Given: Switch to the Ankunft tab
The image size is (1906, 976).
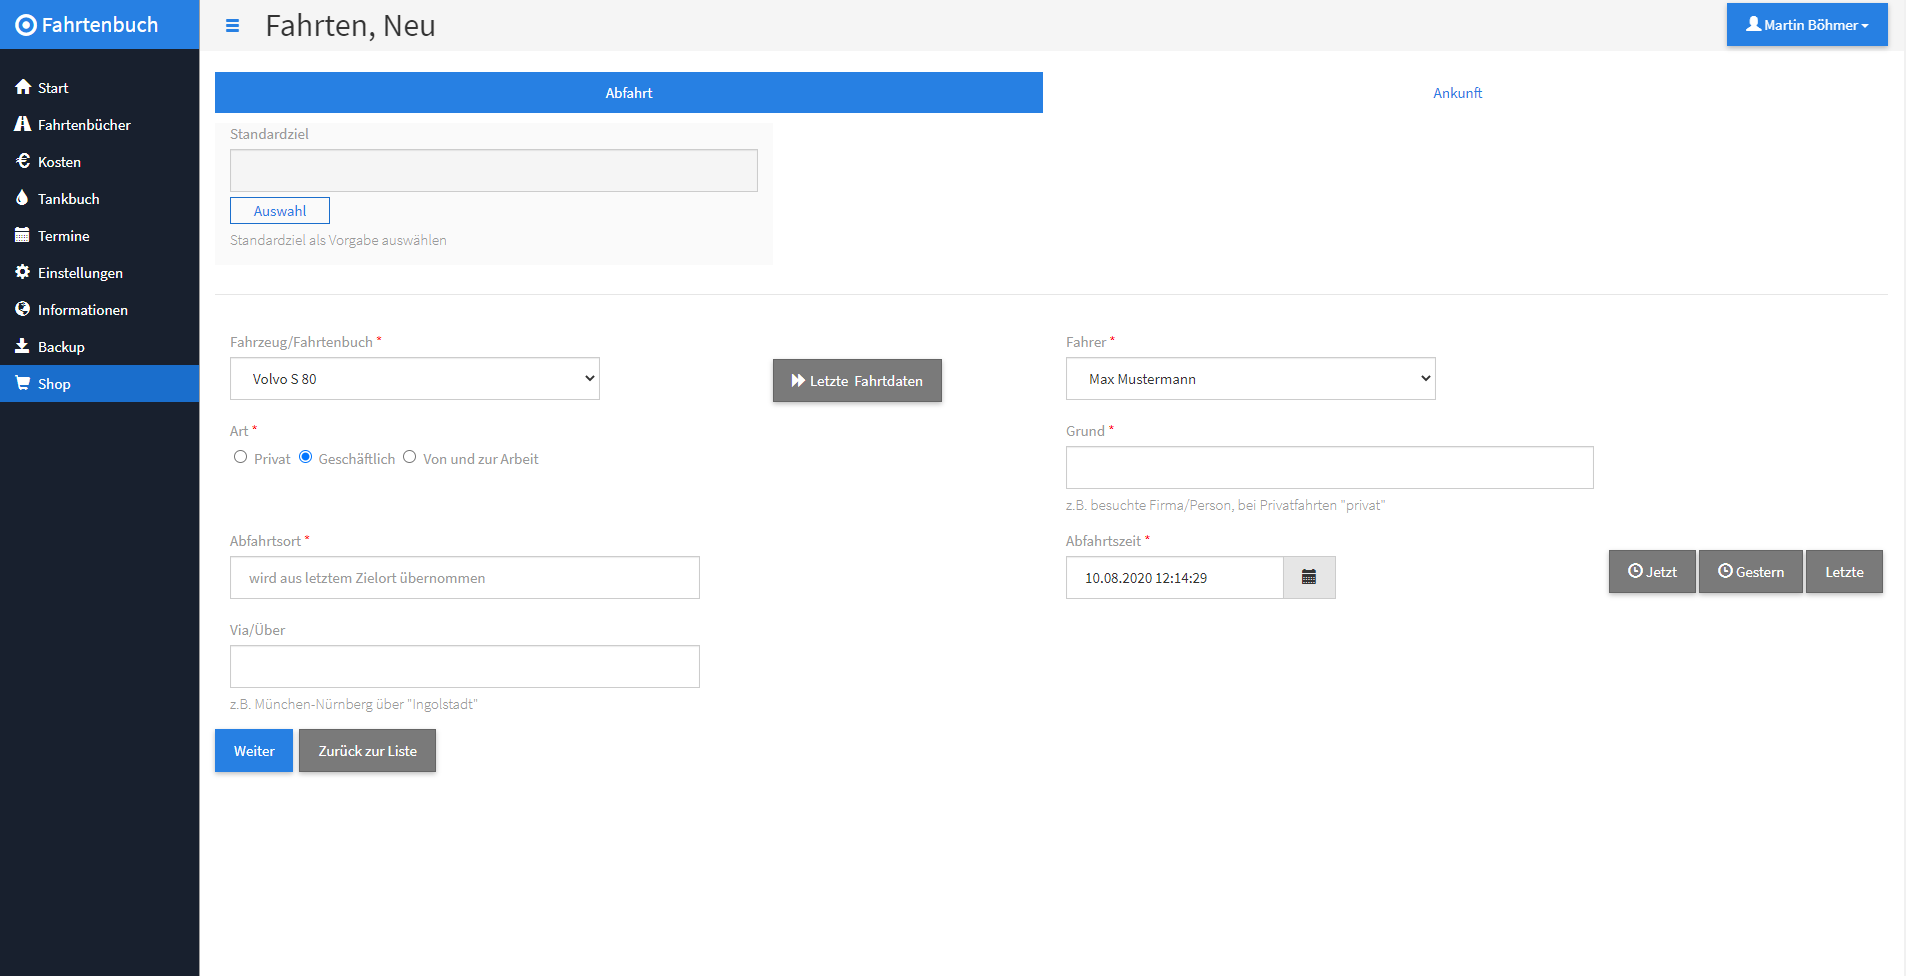Looking at the screenshot, I should [x=1458, y=93].
